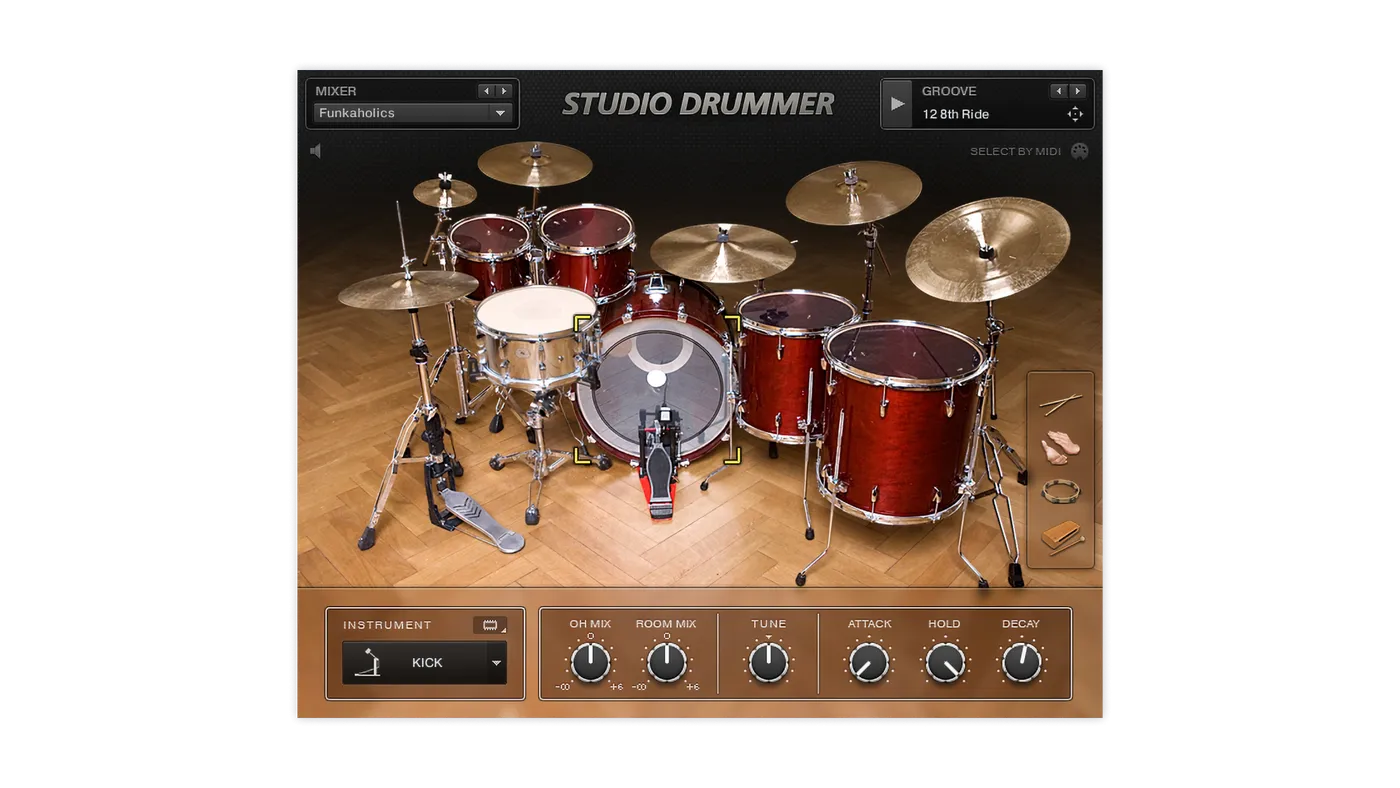Go to next mixer preset

click(x=504, y=91)
